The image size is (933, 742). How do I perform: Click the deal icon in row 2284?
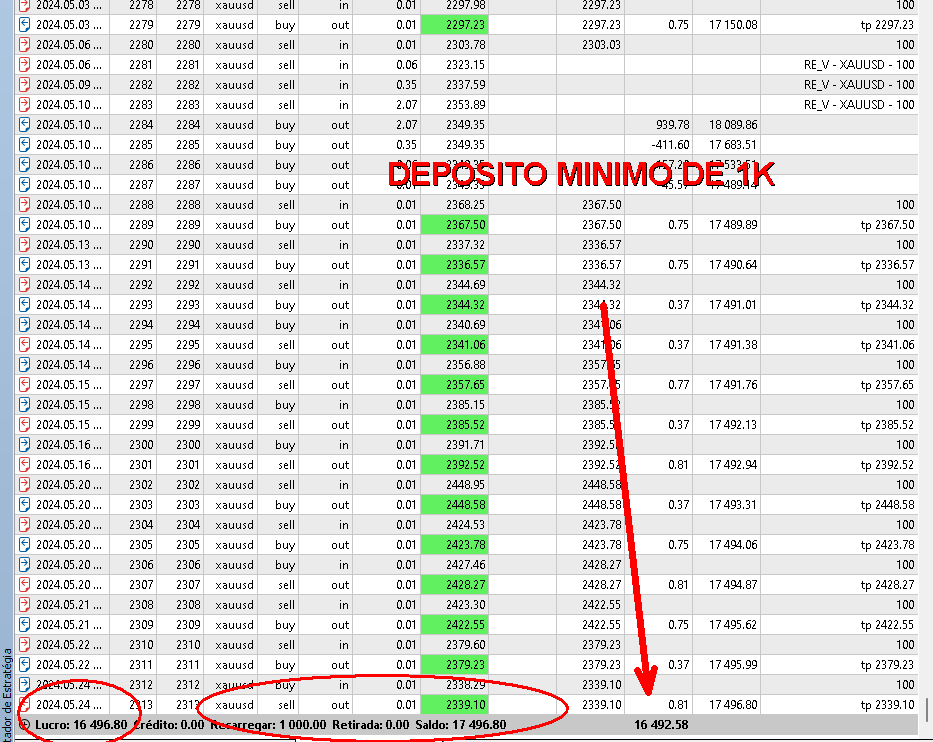[x=25, y=125]
